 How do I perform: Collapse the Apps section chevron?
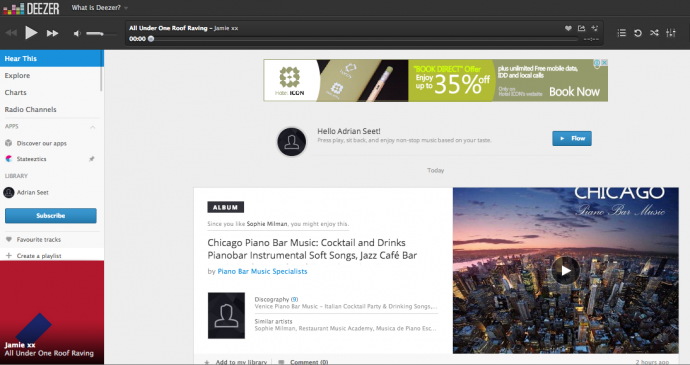(x=92, y=127)
